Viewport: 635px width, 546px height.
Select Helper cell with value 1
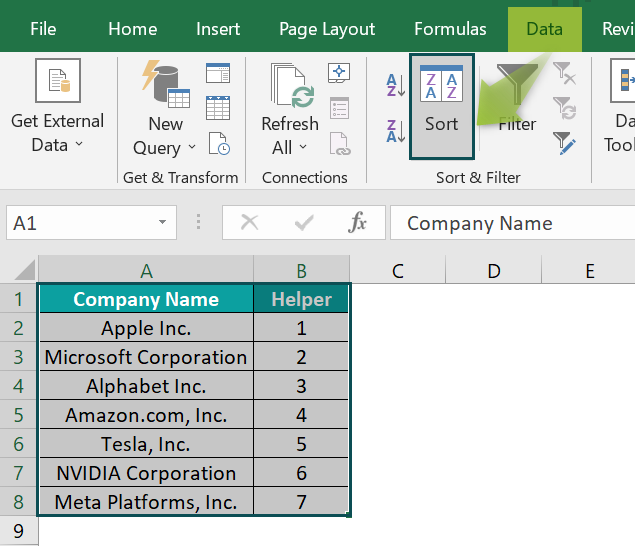point(301,328)
